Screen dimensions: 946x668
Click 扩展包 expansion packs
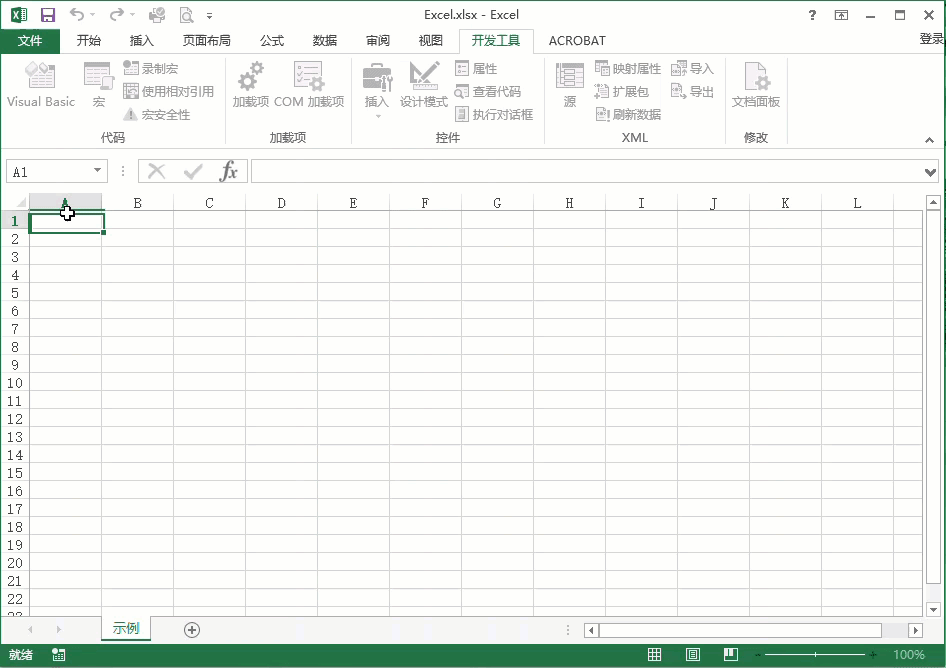click(x=622, y=91)
